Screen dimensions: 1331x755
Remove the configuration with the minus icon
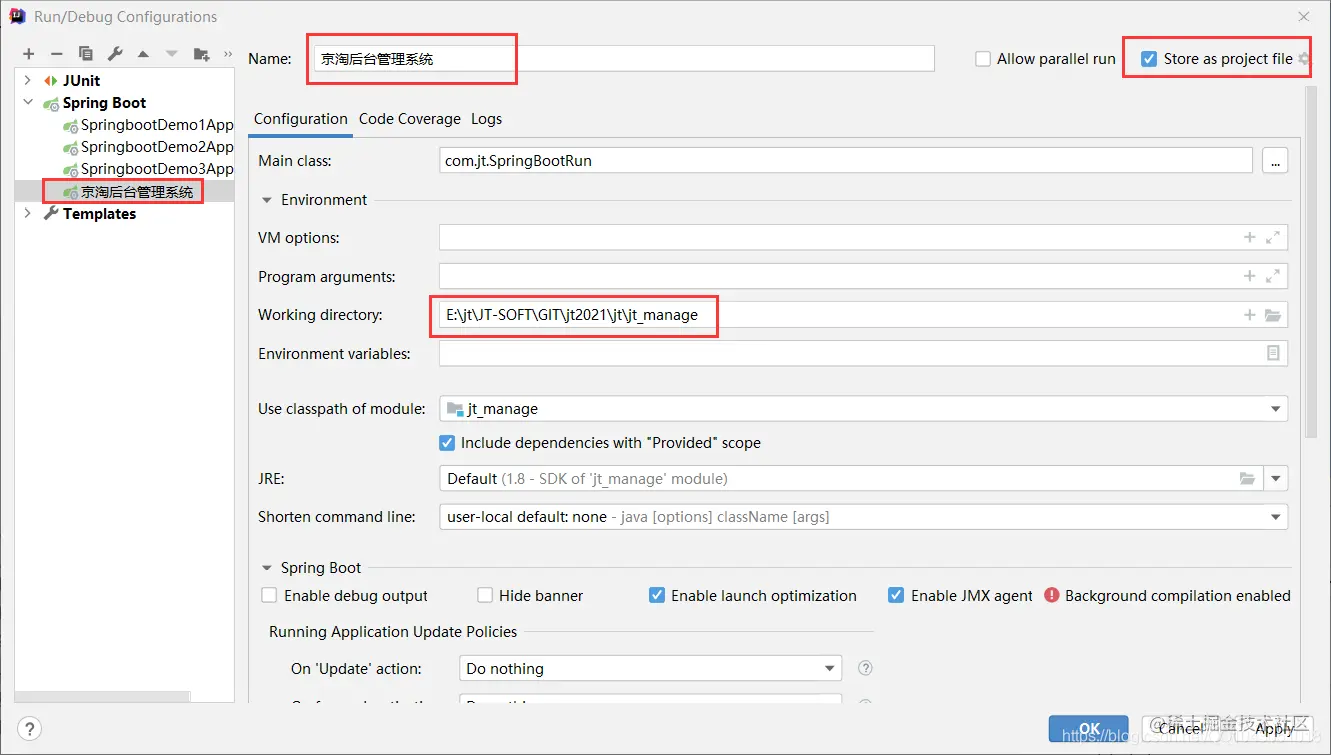pos(57,54)
